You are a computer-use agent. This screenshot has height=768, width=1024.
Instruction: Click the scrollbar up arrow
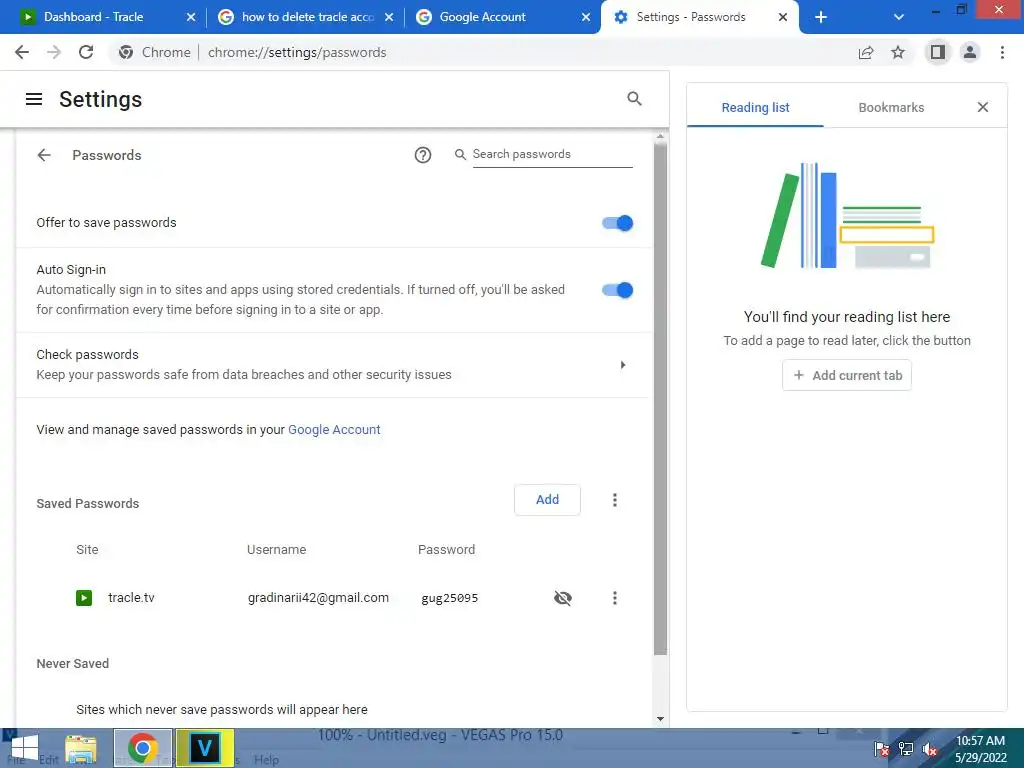(660, 137)
